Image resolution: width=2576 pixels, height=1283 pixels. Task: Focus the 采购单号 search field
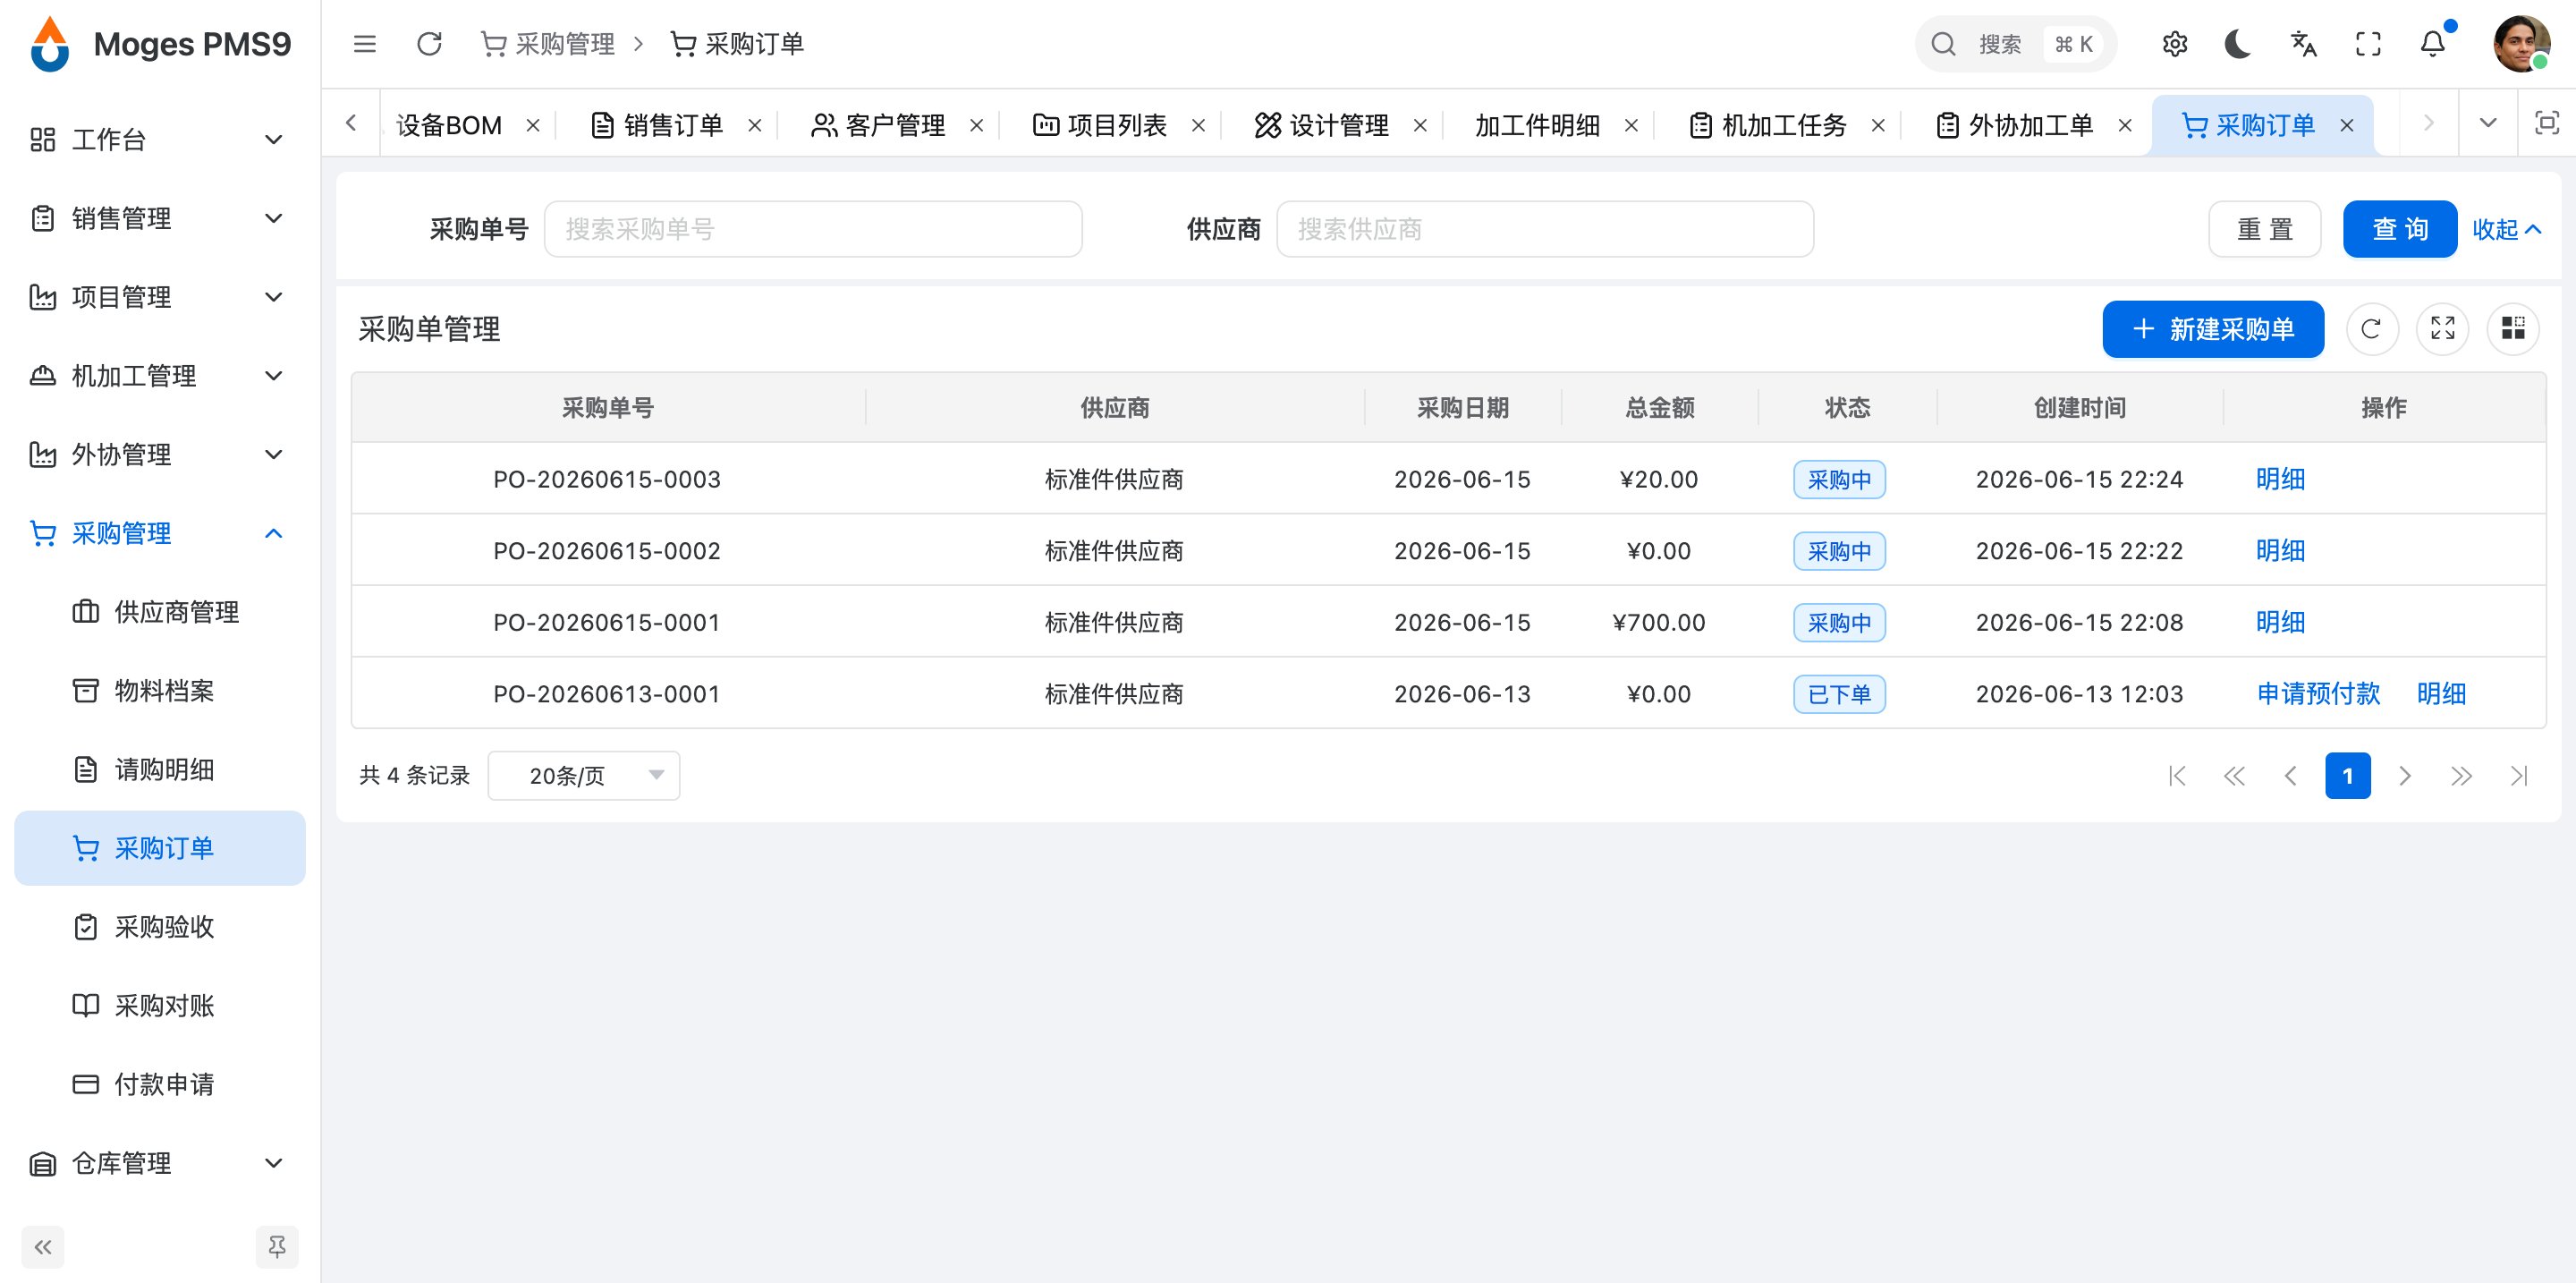coord(813,229)
